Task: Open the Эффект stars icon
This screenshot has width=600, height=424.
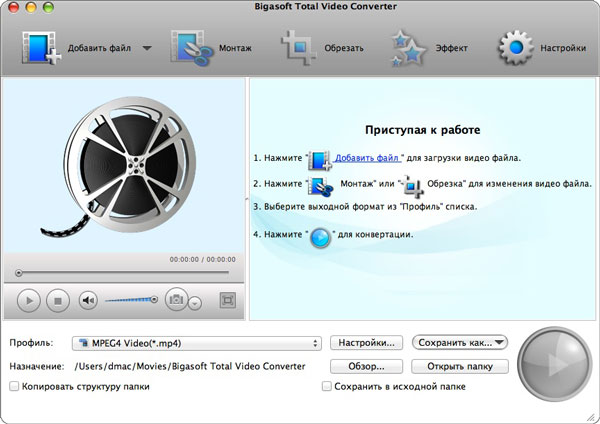Action: point(408,48)
